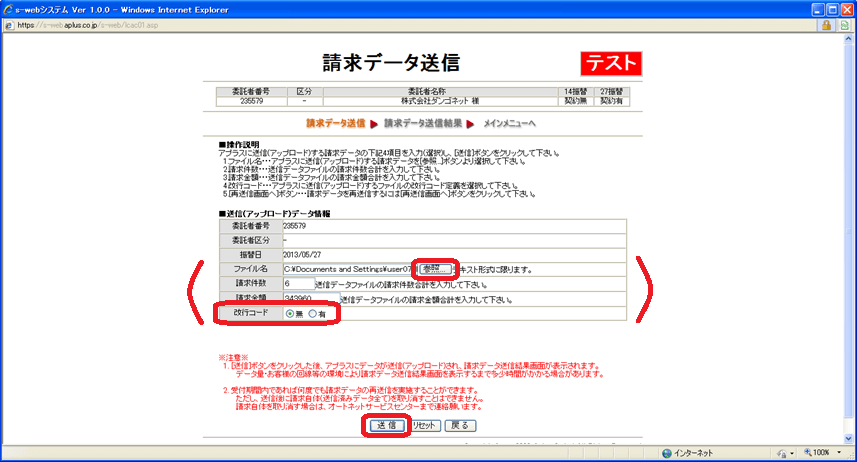Click the Internet Explorer logo in title bar
The width and height of the screenshot is (857, 462).
9,8
